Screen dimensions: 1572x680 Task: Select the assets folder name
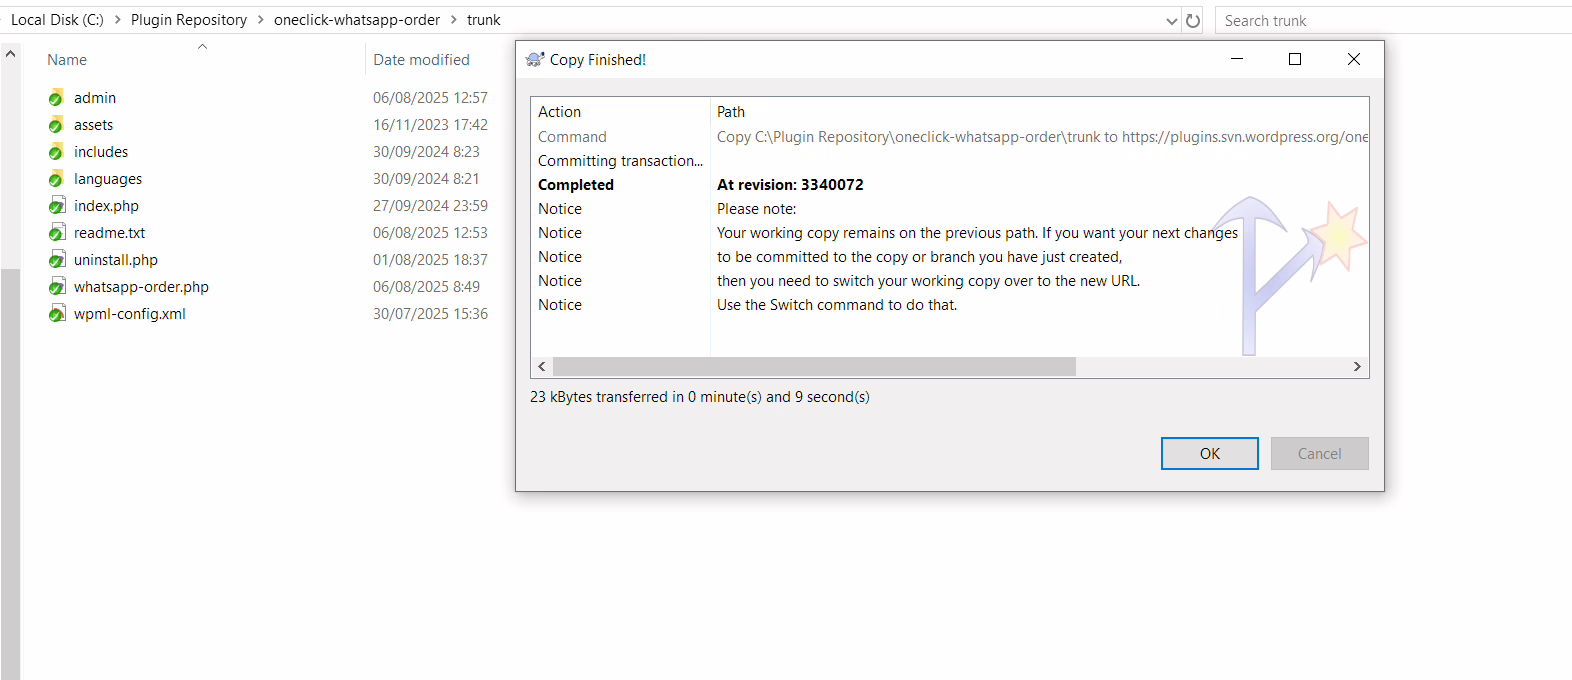pos(93,125)
